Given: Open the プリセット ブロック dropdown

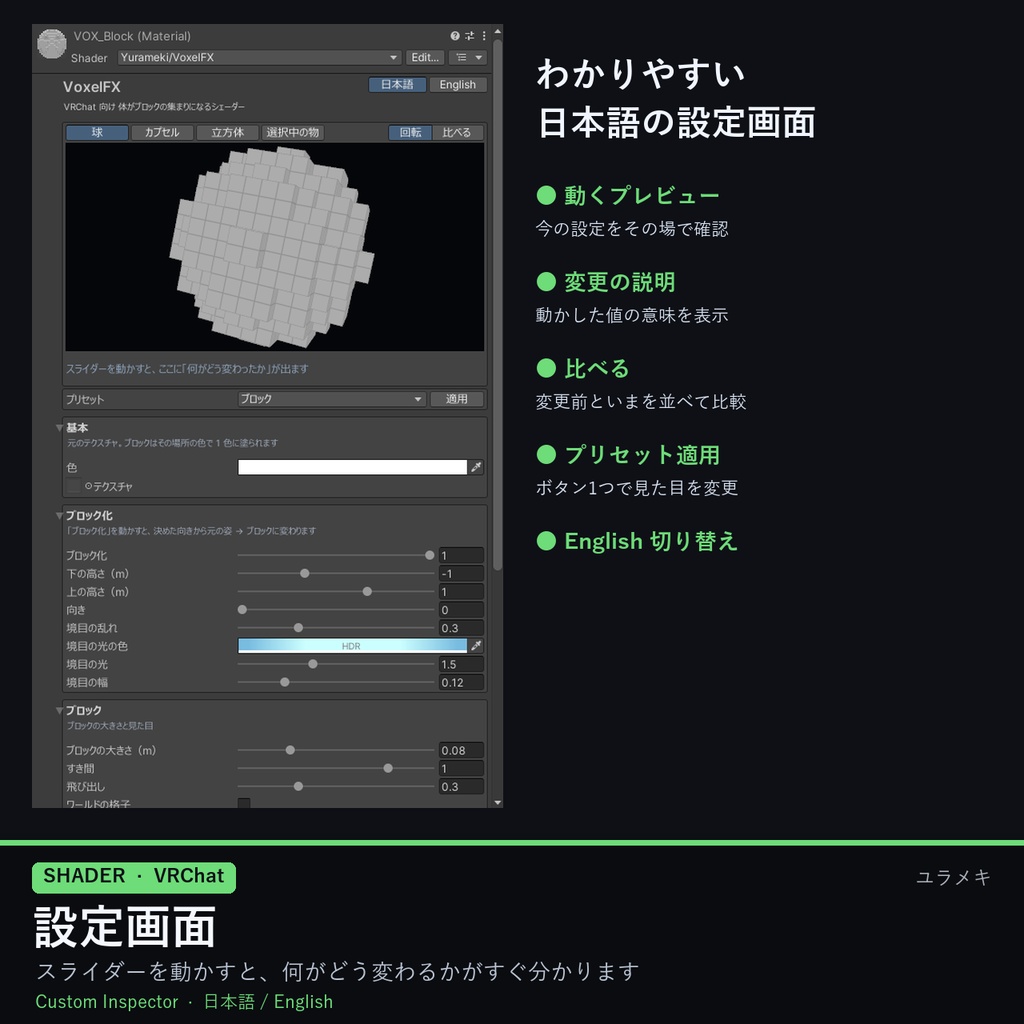Looking at the screenshot, I should [x=332, y=399].
